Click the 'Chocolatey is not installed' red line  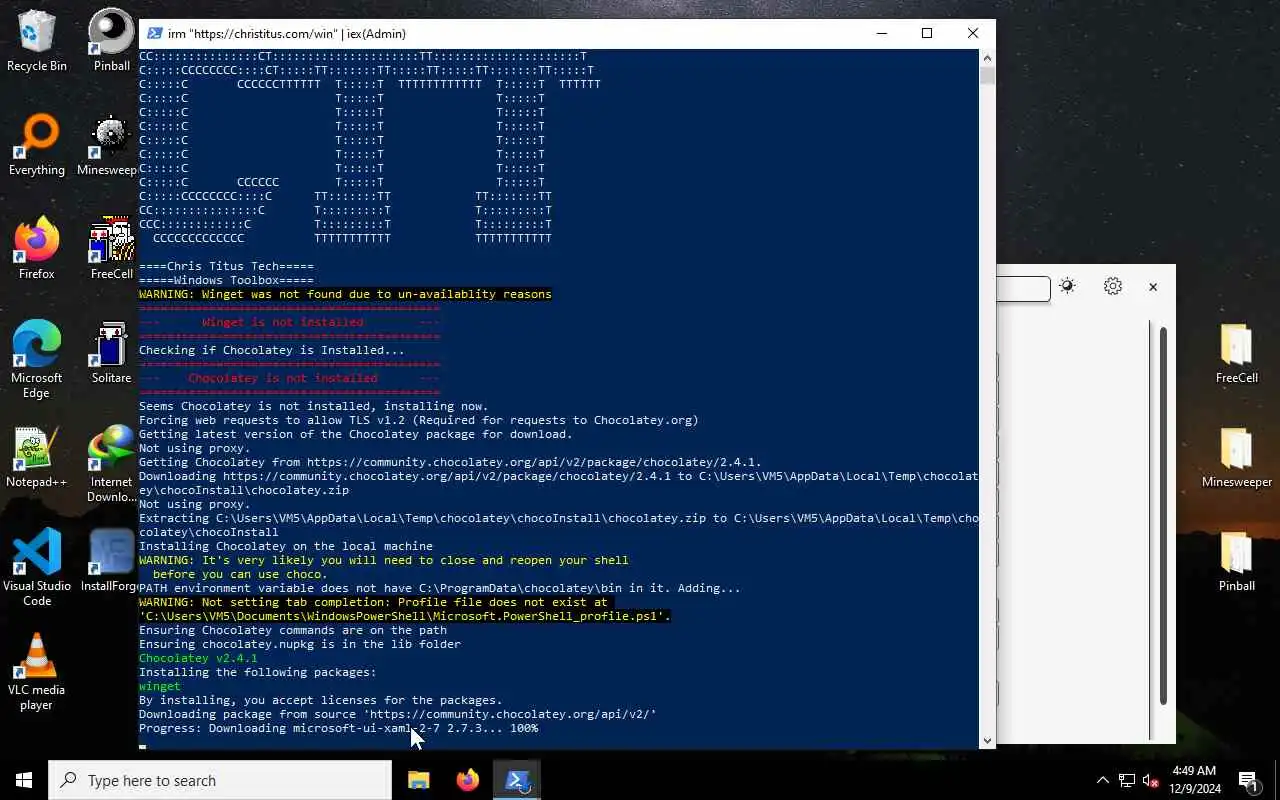tap(289, 378)
